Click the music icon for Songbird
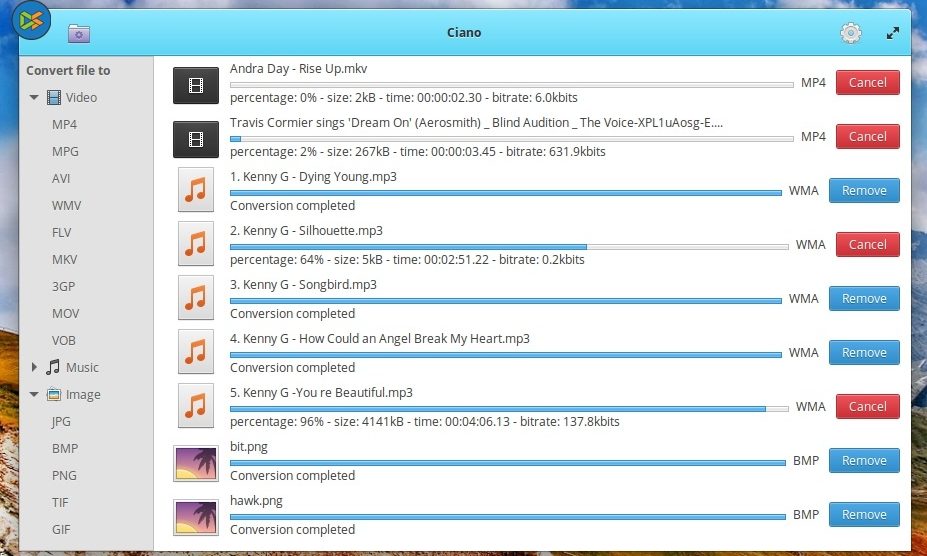This screenshot has width=927, height=556. (x=196, y=298)
